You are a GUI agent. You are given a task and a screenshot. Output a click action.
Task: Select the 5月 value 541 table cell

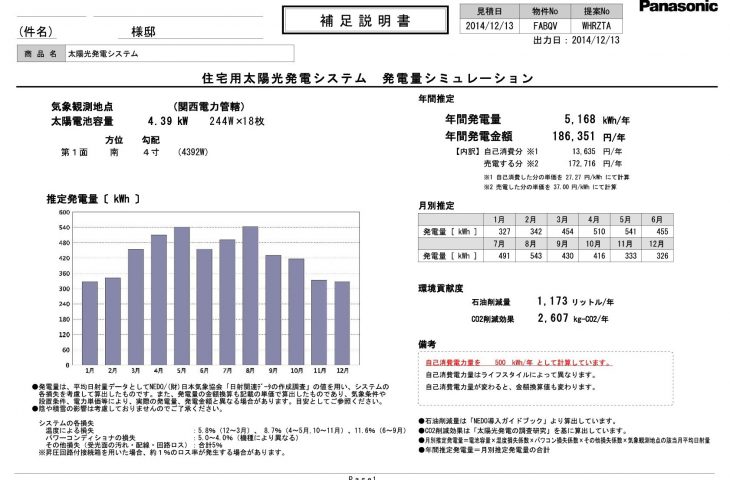tap(625, 231)
